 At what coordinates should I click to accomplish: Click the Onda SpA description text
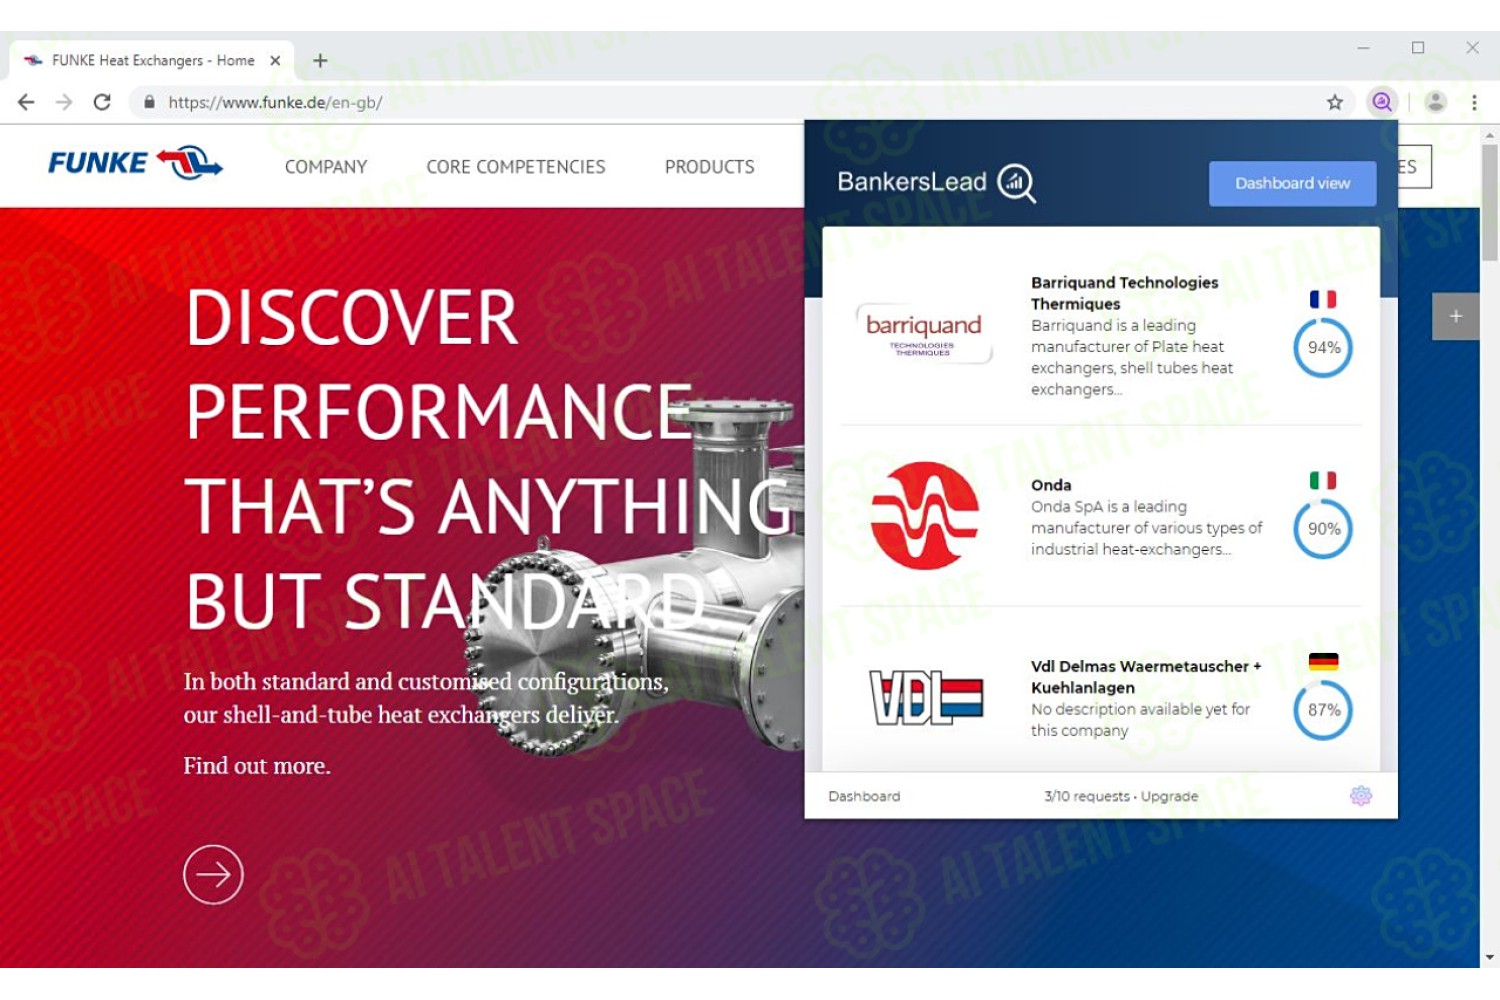pyautogui.click(x=1147, y=528)
